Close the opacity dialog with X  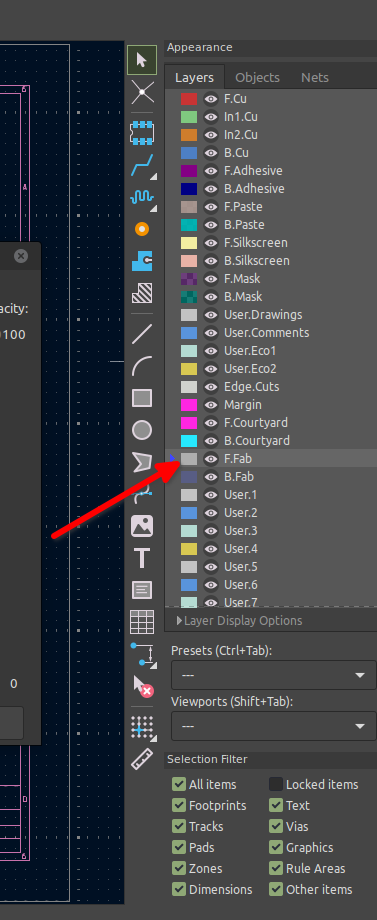pyautogui.click(x=21, y=256)
